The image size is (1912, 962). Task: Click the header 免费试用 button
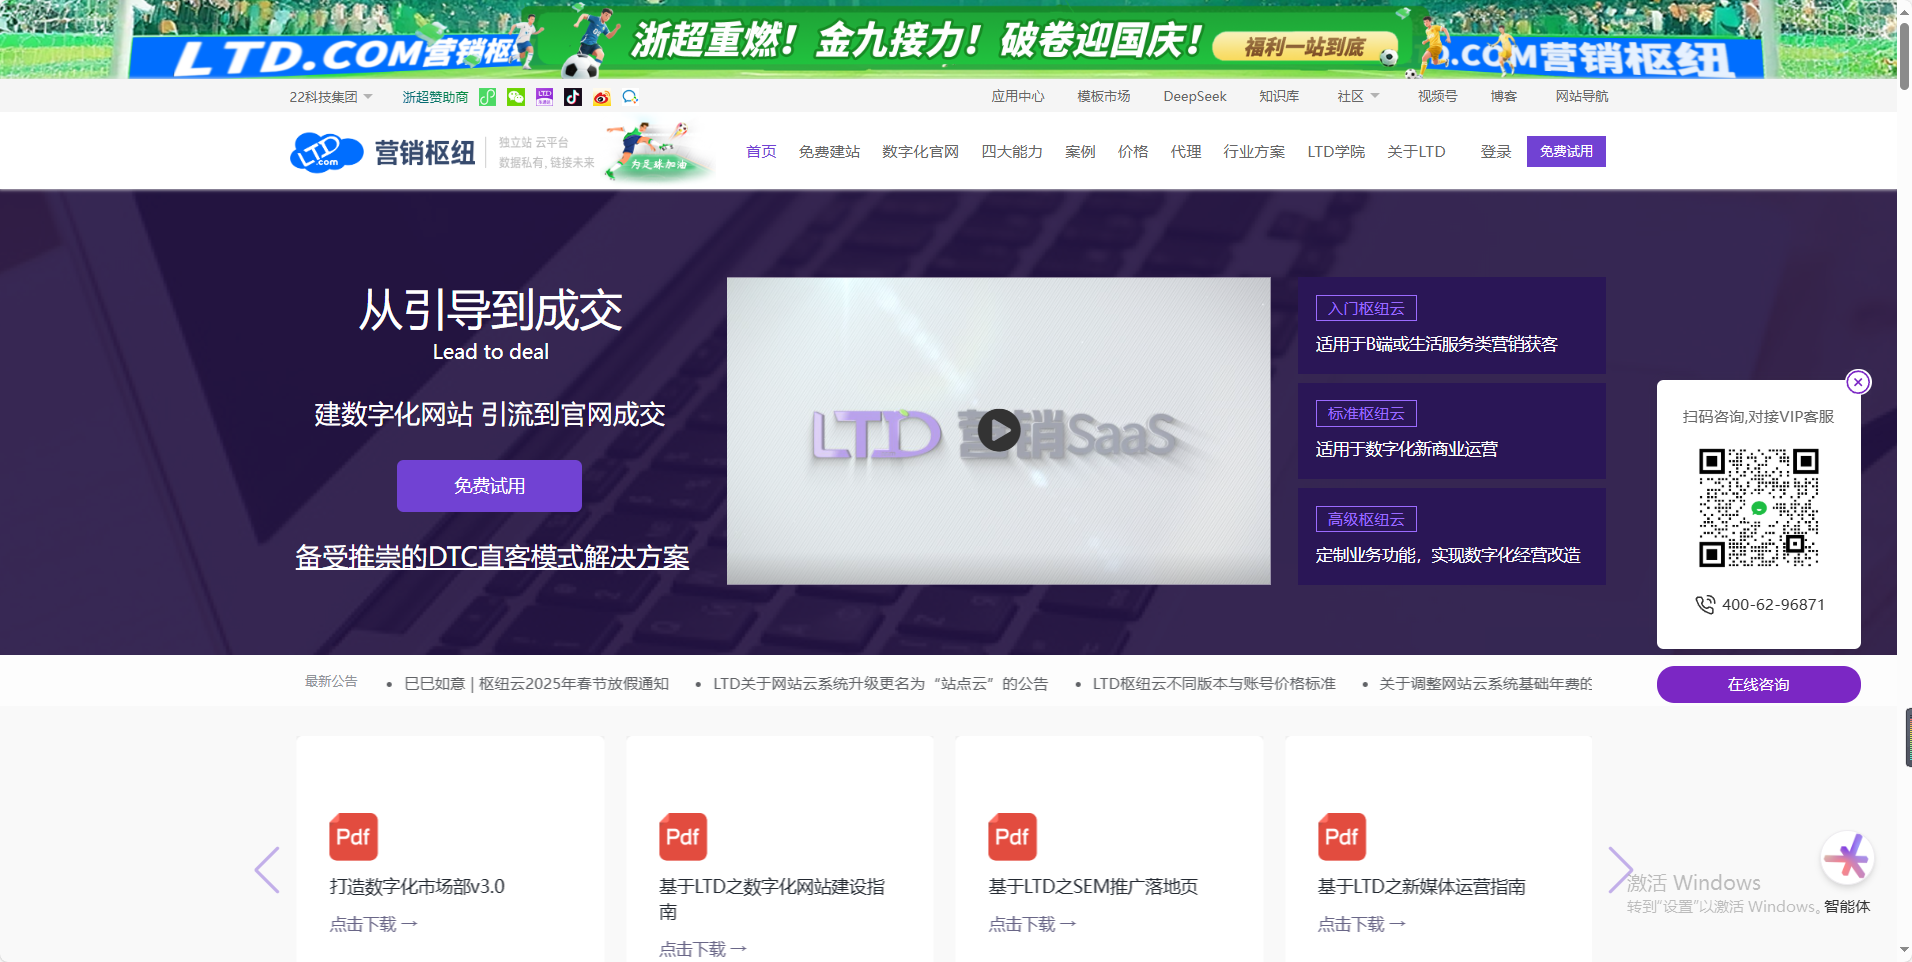[x=1566, y=151]
